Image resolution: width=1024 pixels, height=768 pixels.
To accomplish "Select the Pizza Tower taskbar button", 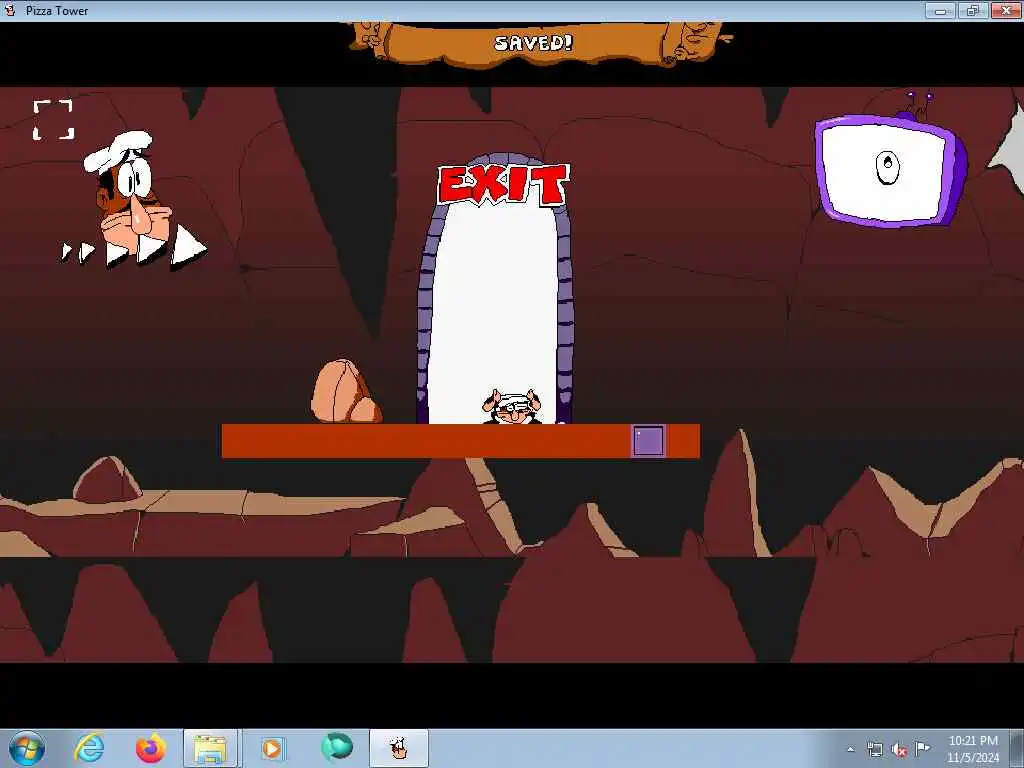I will tap(399, 748).
